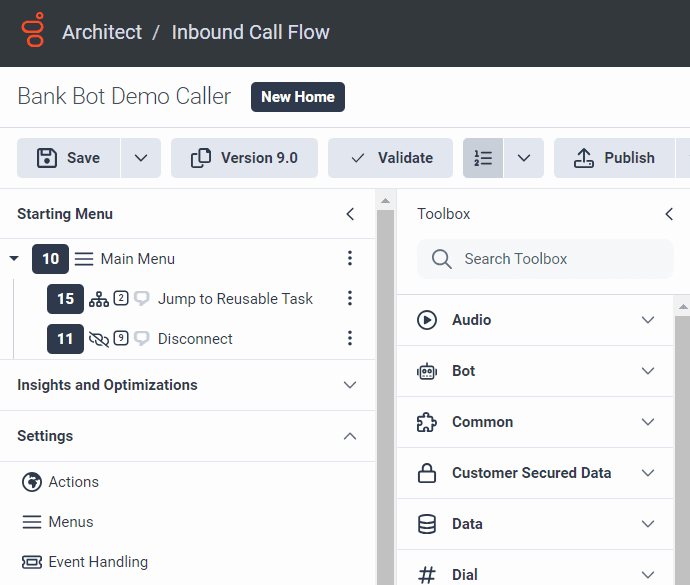Click the Search Toolbox field
Screen dimensions: 690x585
click(x=545, y=259)
